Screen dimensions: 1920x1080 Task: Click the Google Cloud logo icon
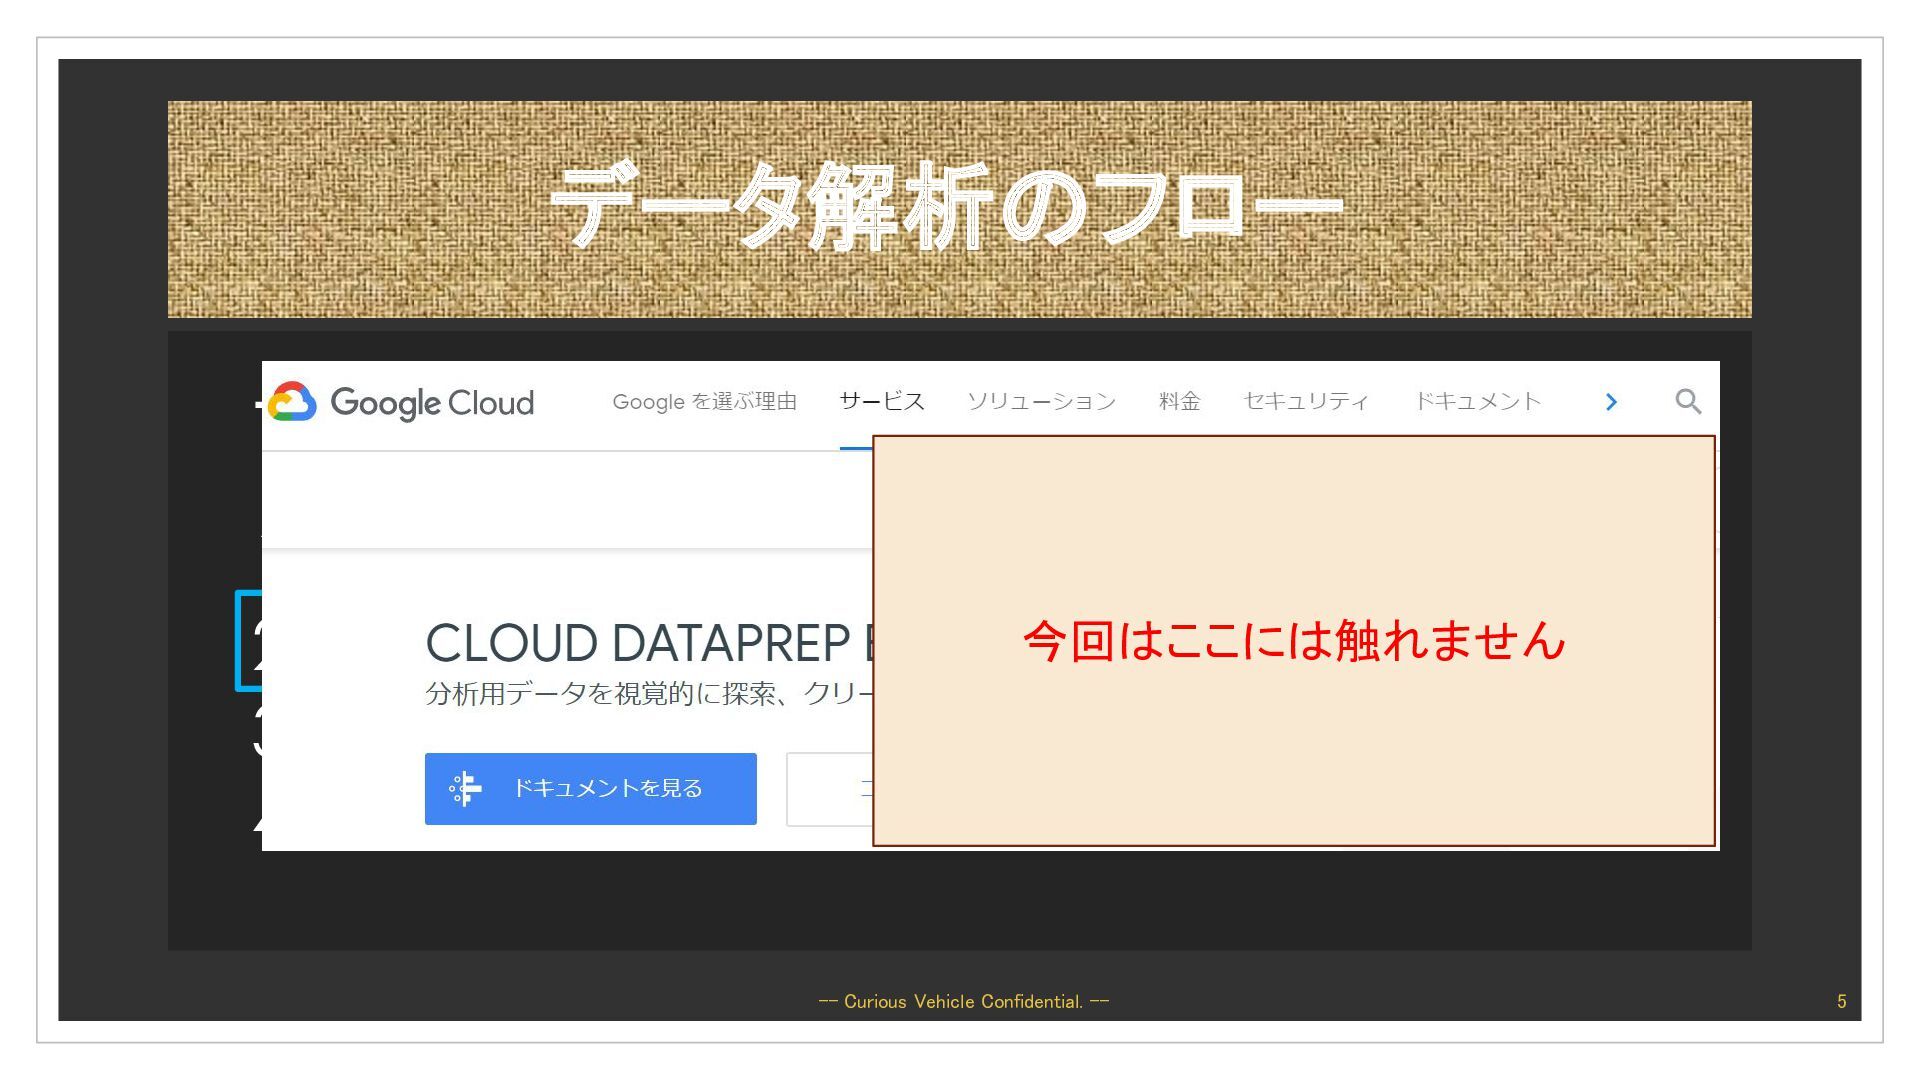click(x=293, y=402)
